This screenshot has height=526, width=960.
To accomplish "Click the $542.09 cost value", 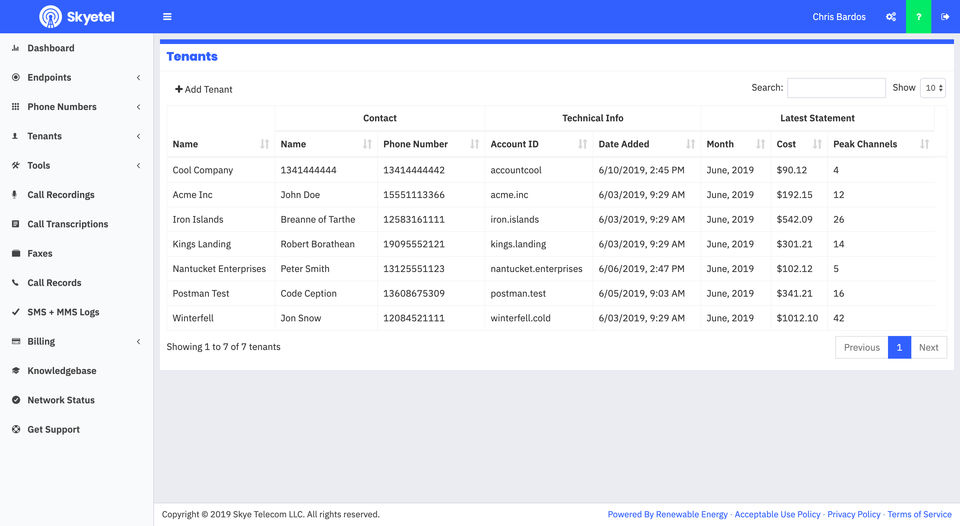I will 795,219.
